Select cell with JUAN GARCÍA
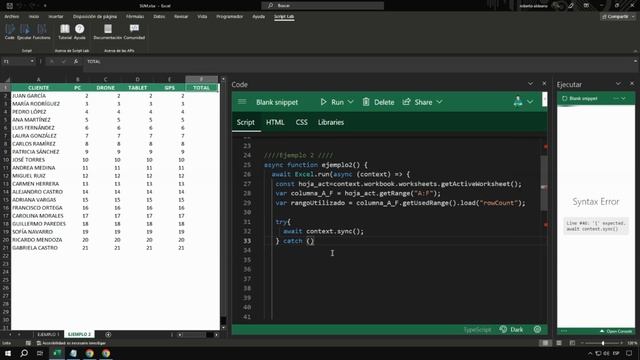 click(x=39, y=96)
